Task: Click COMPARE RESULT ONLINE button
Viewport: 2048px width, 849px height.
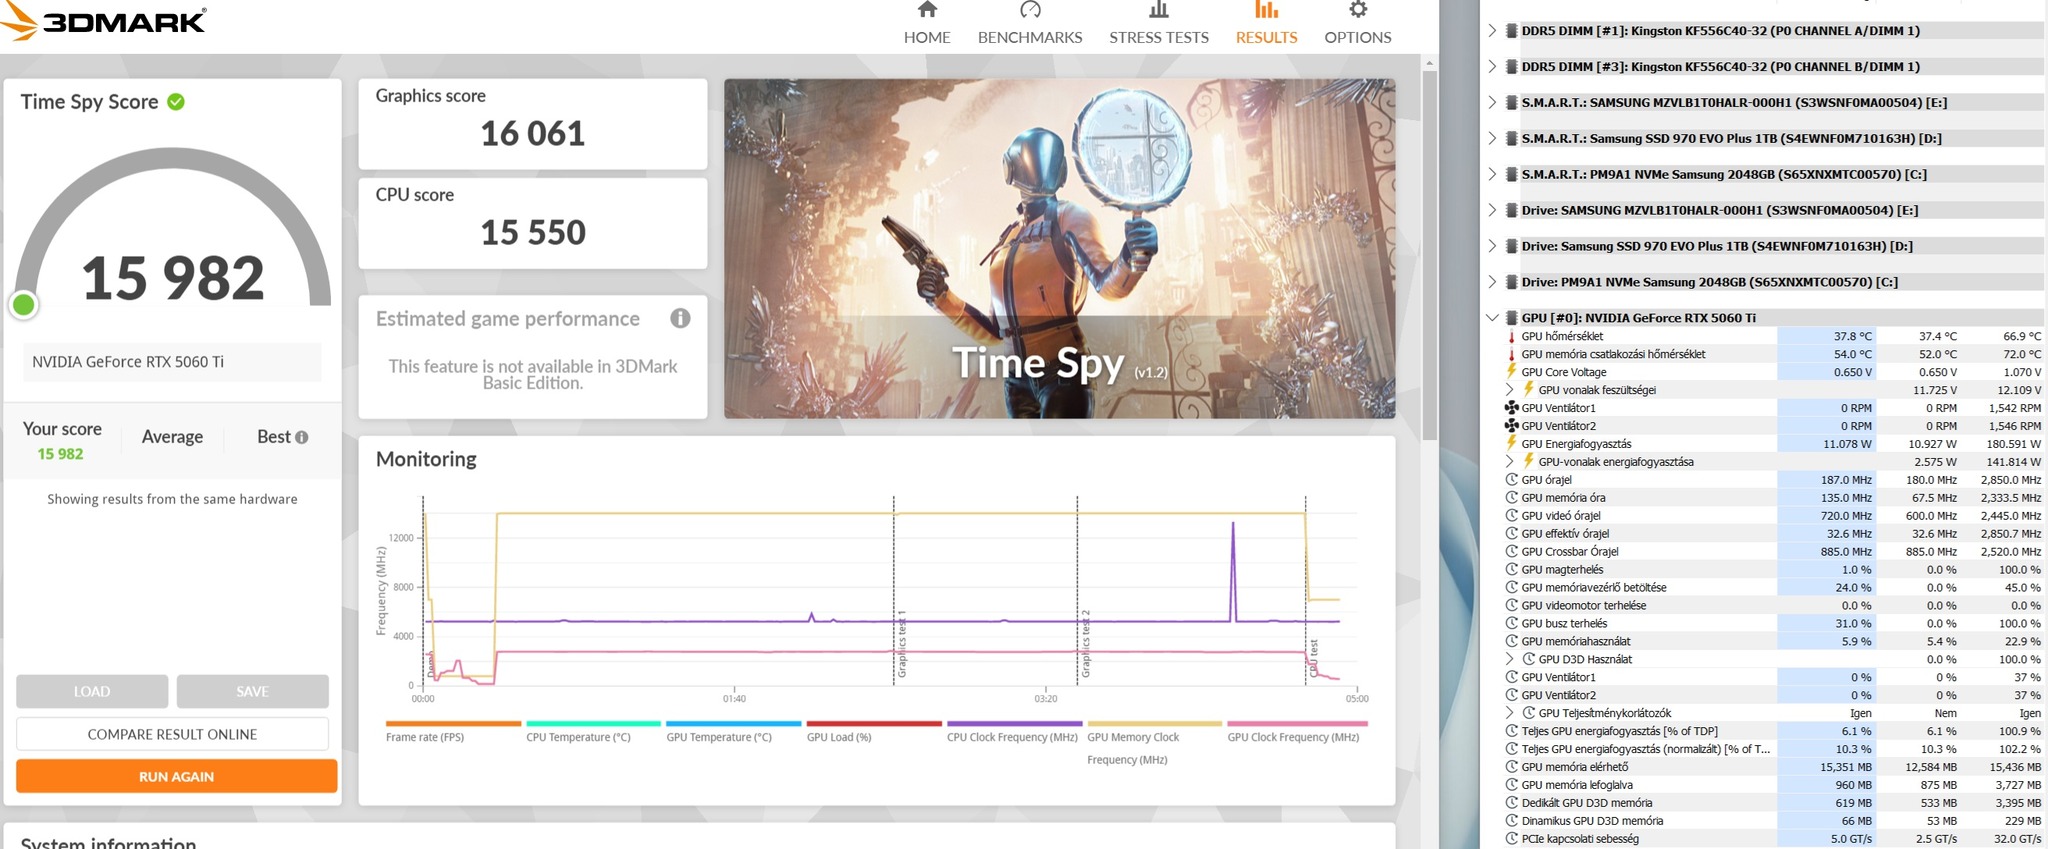Action: coord(172,734)
